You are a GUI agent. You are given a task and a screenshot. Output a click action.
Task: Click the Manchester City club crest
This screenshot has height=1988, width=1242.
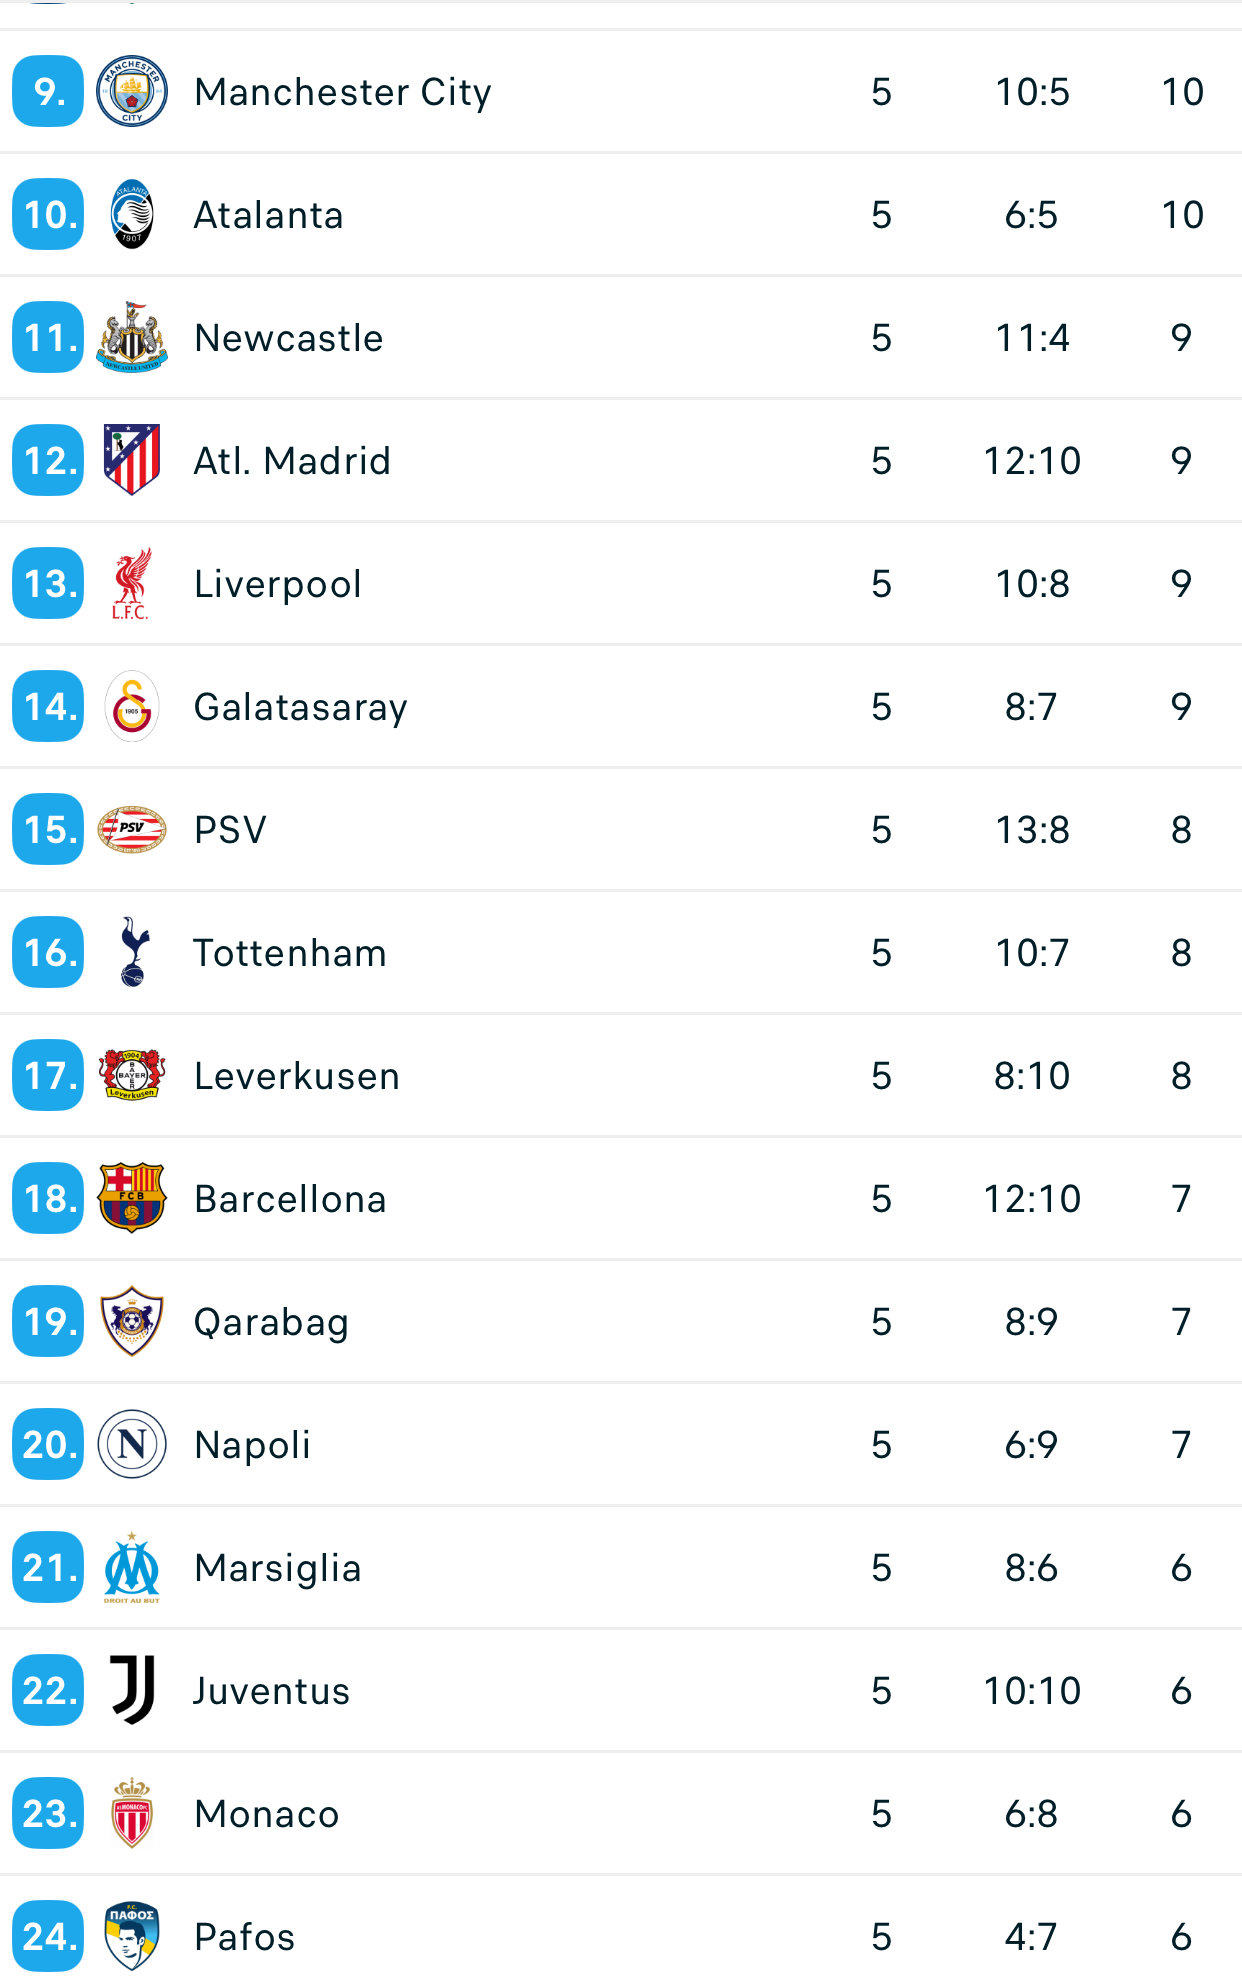(x=132, y=91)
